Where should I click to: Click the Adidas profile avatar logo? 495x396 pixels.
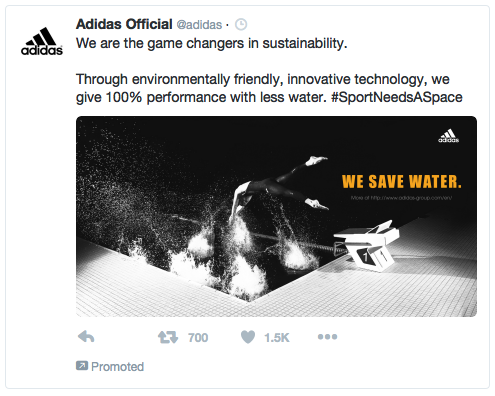pos(42,41)
